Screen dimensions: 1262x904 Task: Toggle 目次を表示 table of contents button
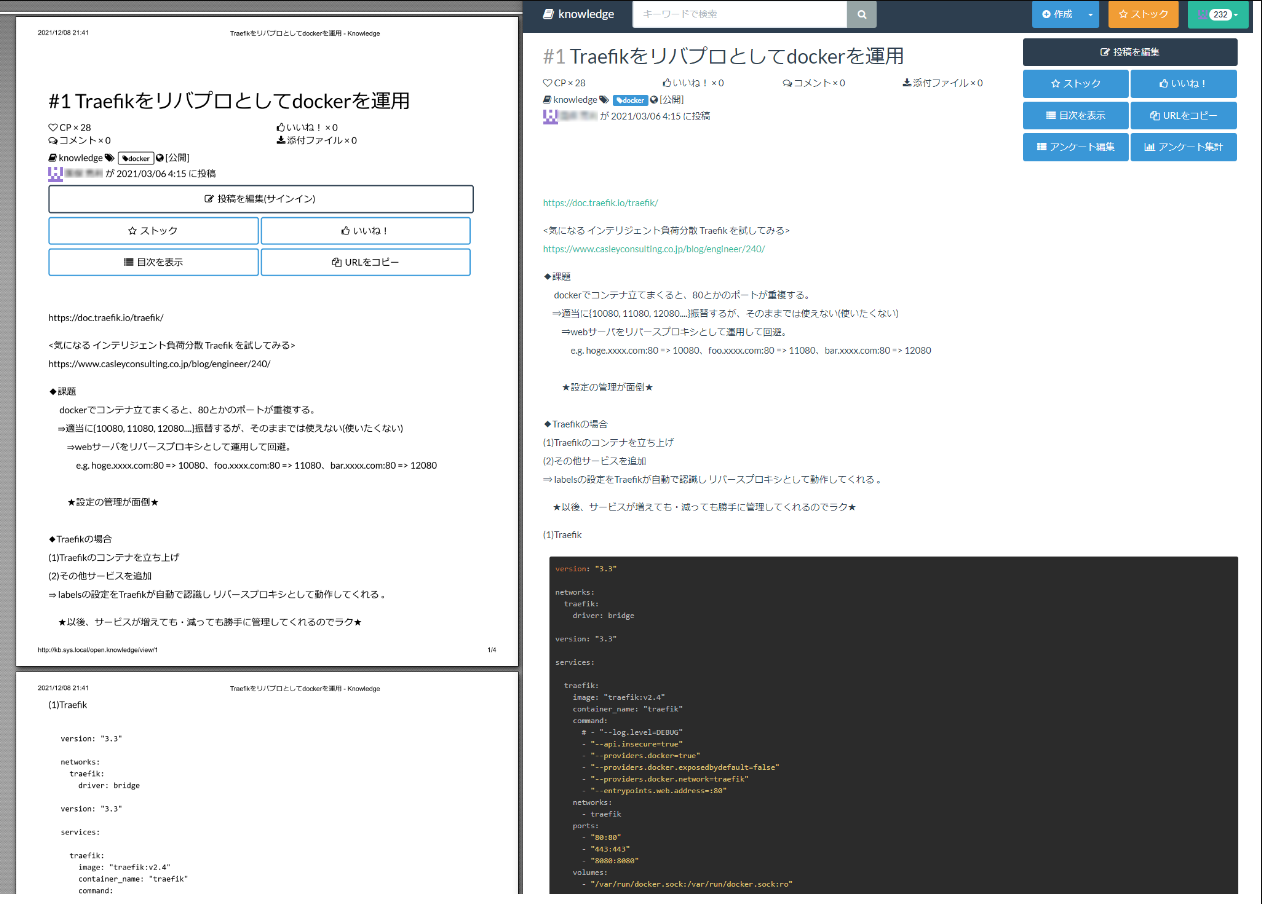click(x=1075, y=115)
